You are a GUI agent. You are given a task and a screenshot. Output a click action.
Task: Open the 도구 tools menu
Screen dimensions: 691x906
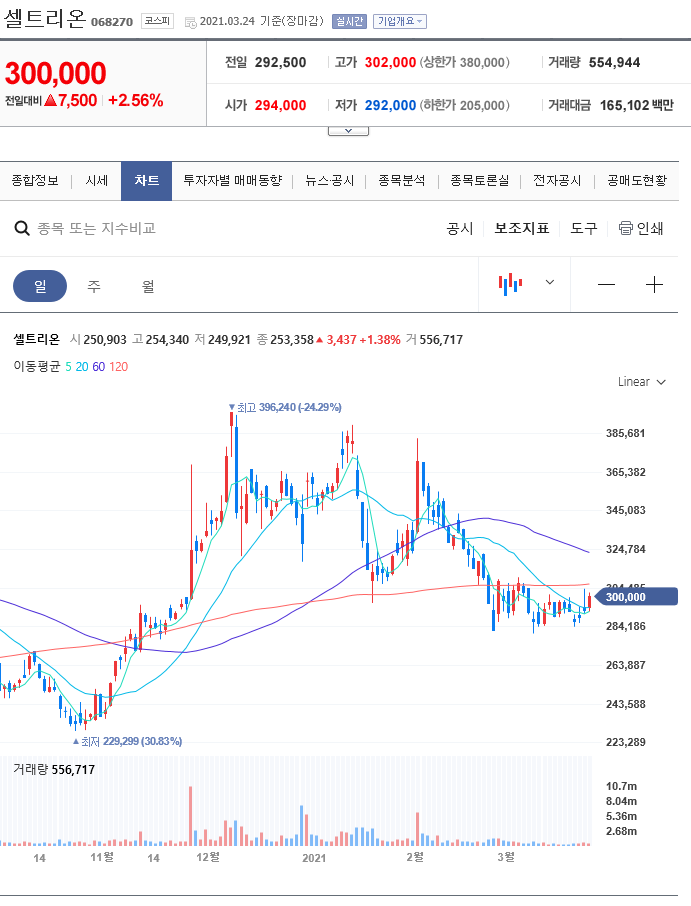click(x=584, y=228)
